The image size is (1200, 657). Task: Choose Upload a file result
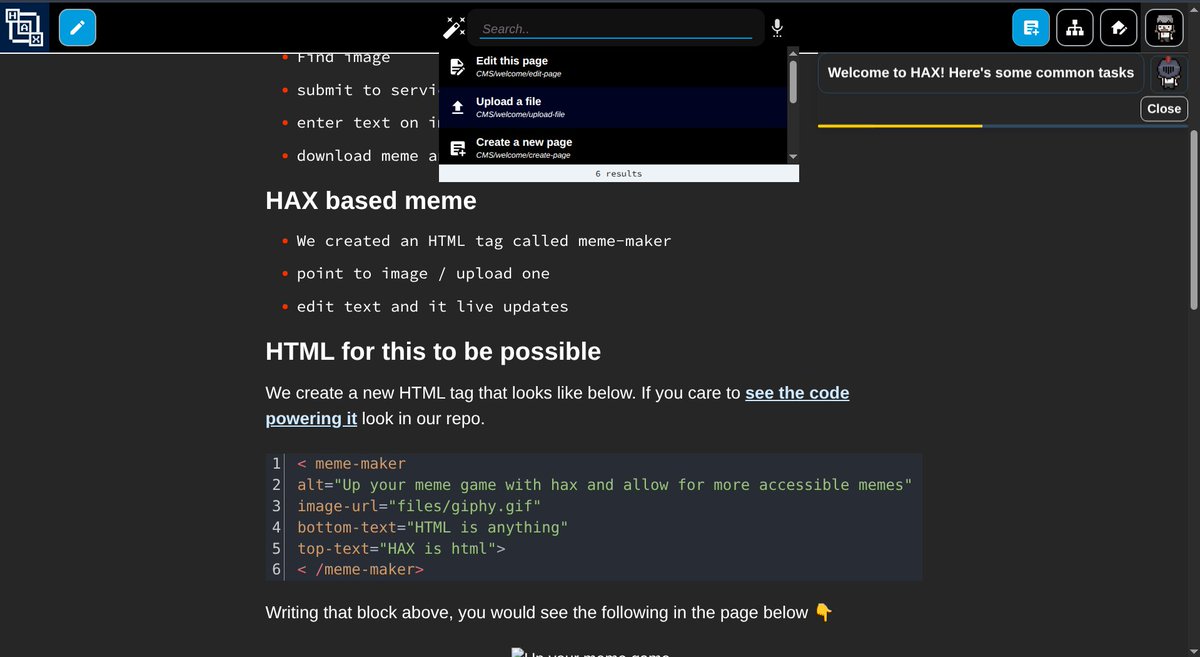coord(613,107)
